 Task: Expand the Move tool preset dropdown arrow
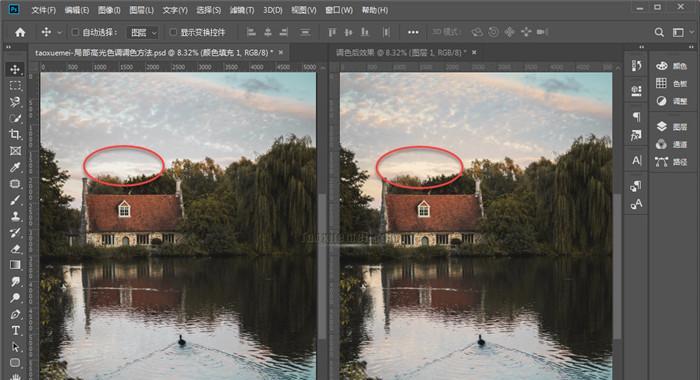[59, 33]
